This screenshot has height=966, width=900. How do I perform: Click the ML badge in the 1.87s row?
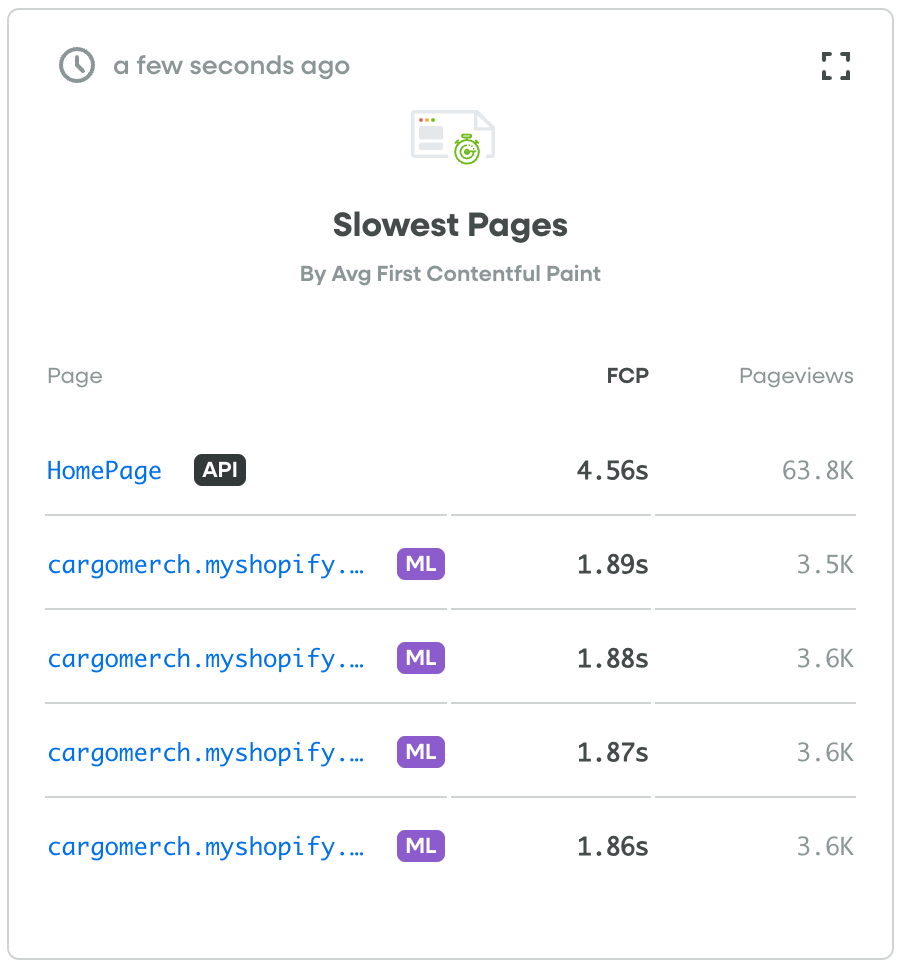click(421, 752)
